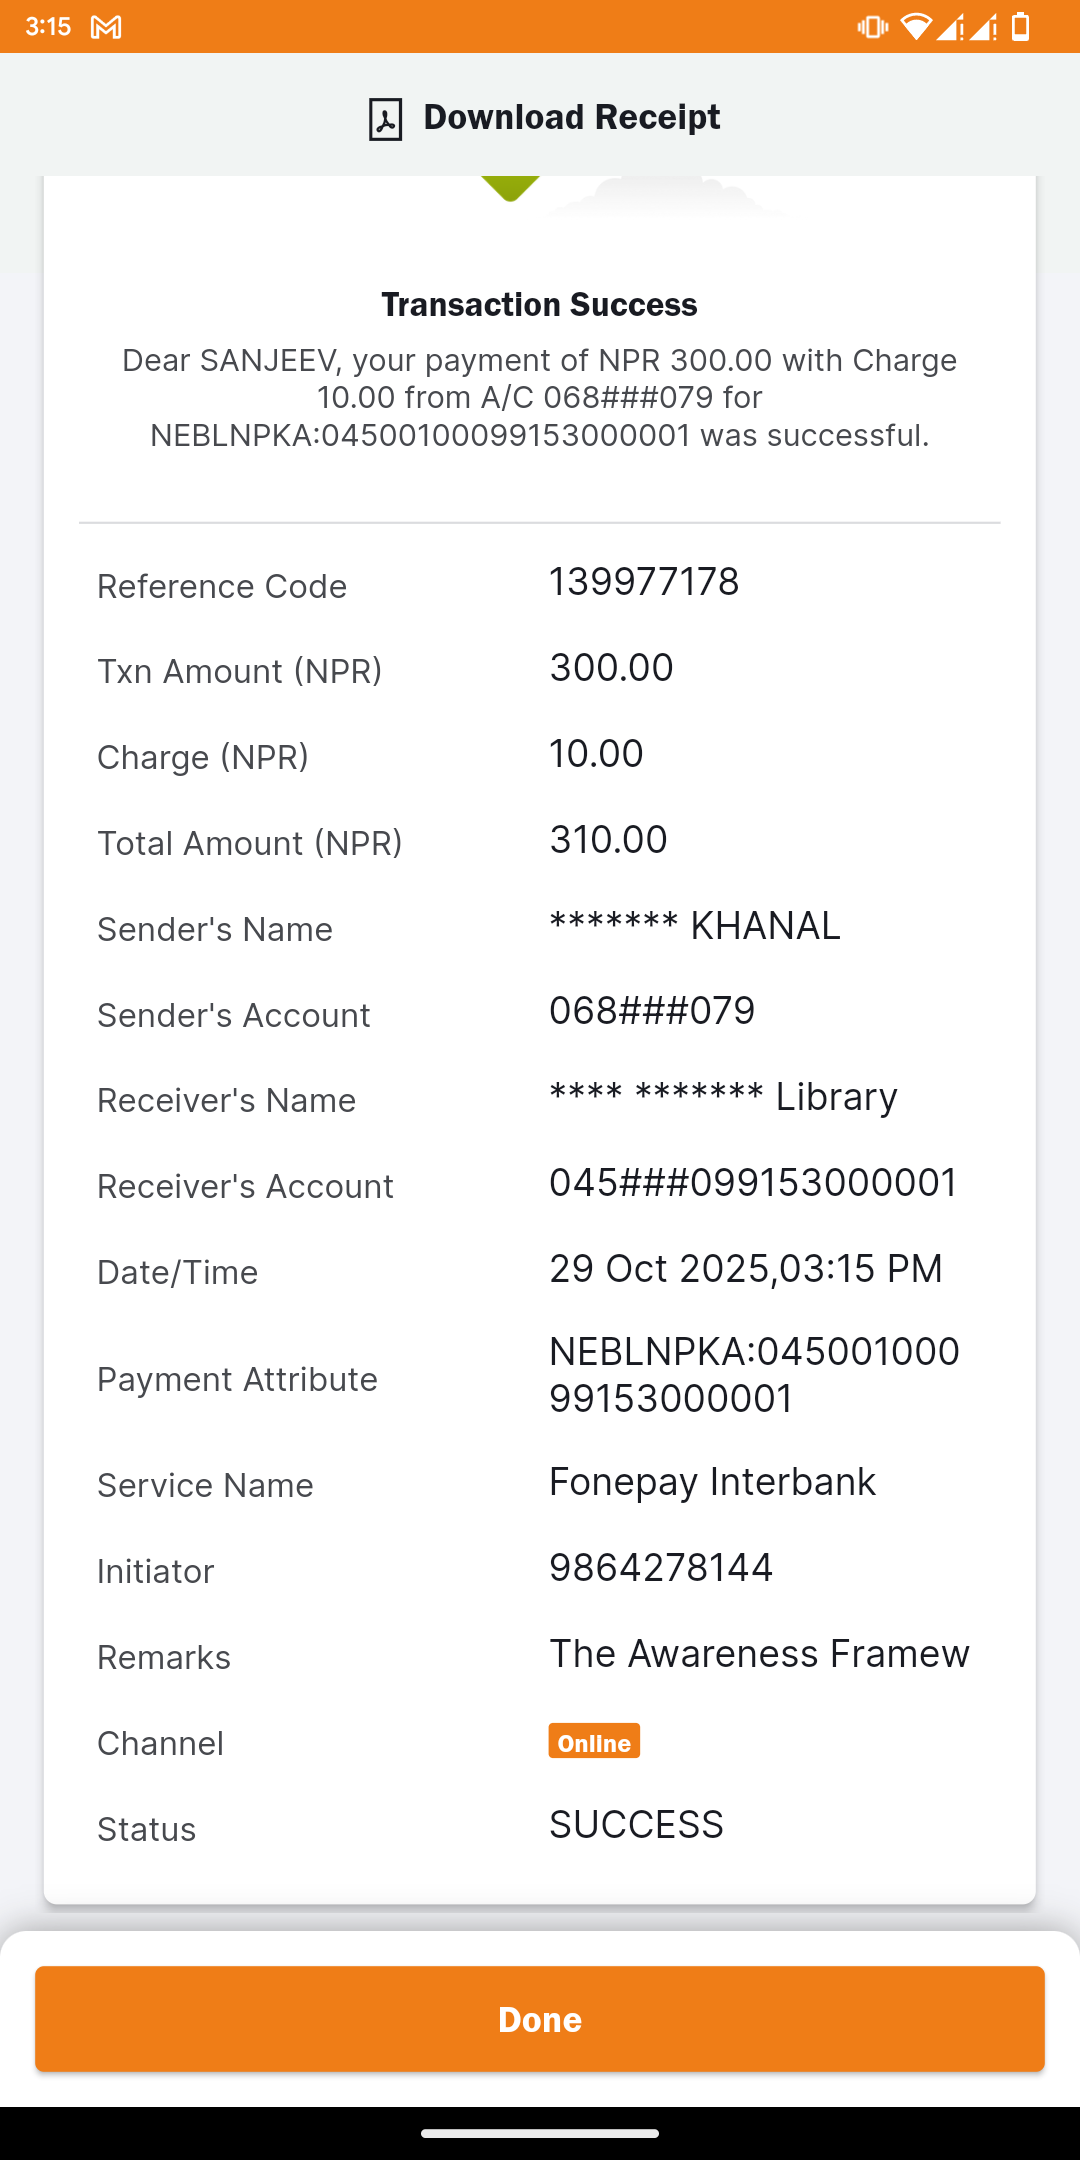Click the PDF receipt icon

pos(385,119)
